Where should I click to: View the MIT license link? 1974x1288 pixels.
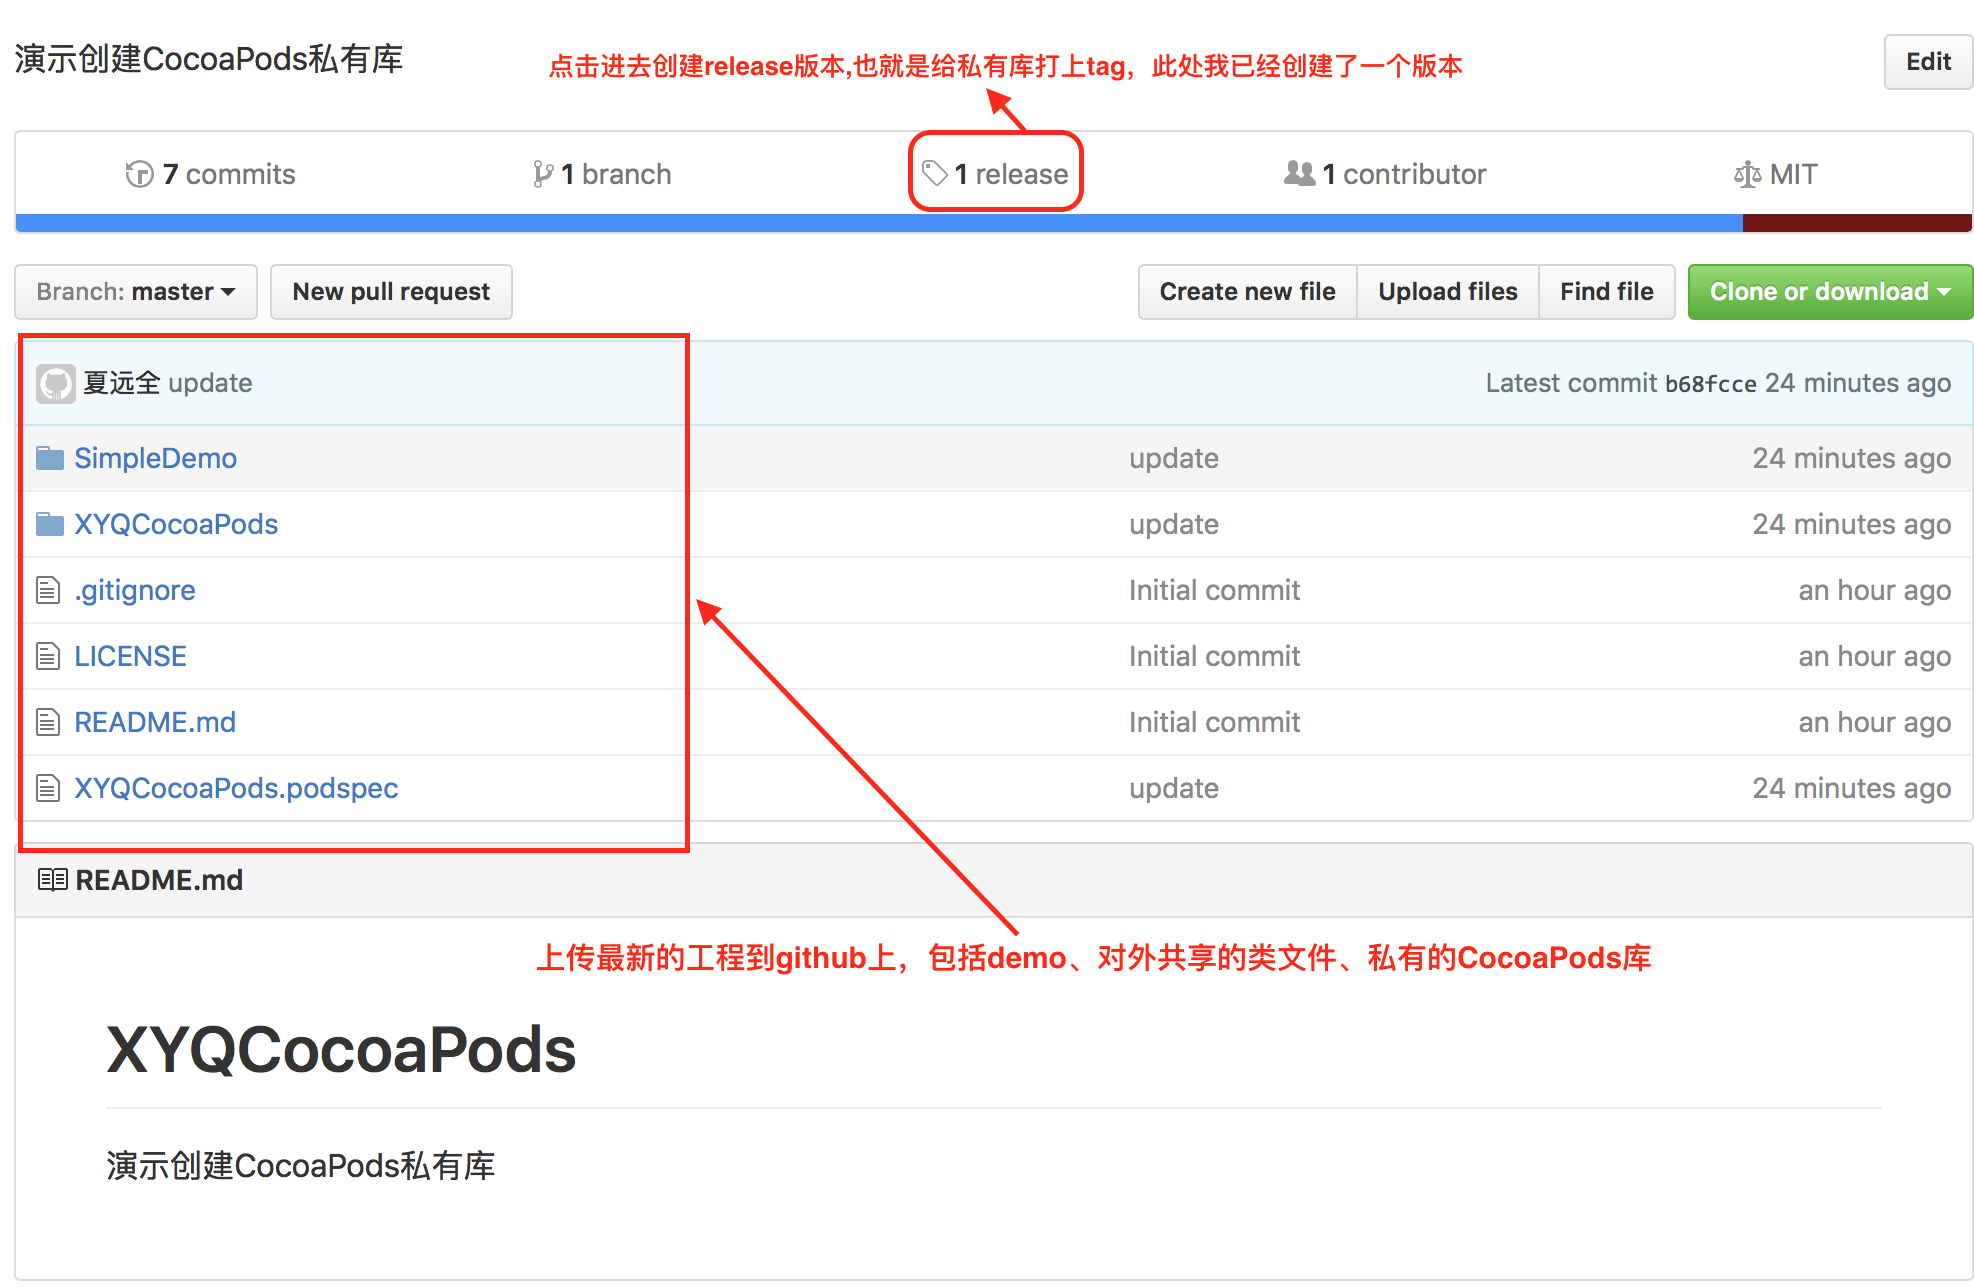pos(1775,174)
